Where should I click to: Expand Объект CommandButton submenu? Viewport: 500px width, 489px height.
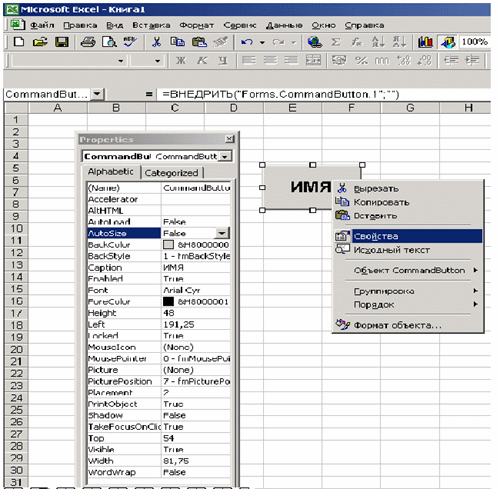point(409,270)
